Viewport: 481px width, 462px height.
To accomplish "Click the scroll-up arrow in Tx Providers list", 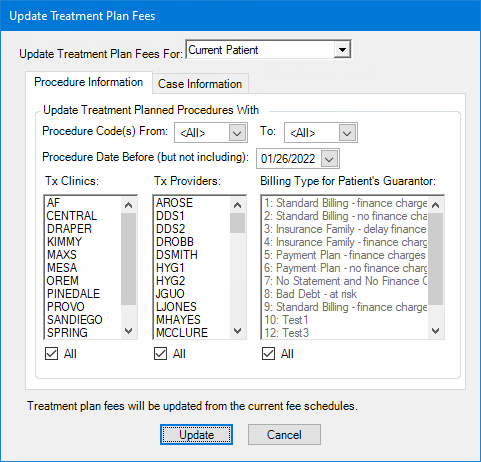I will 238,205.
